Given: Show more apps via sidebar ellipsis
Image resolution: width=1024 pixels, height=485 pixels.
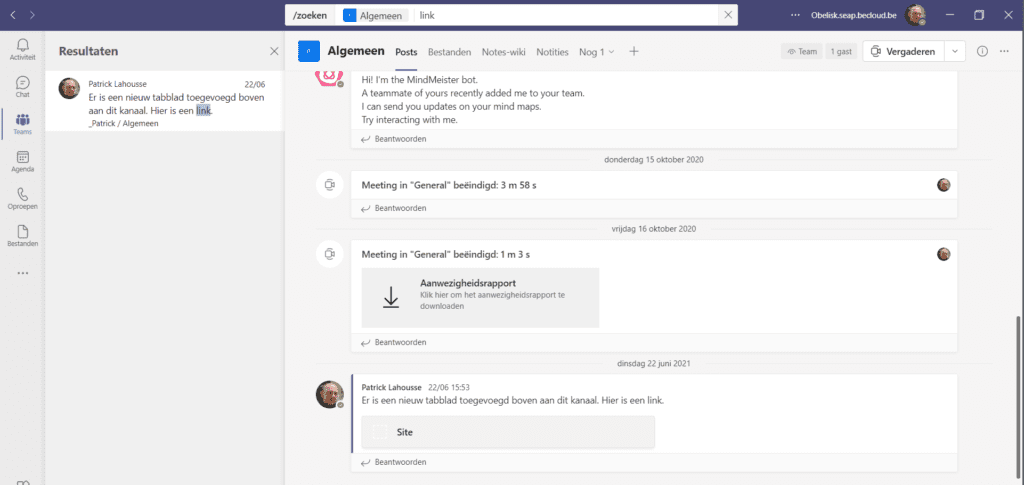Looking at the screenshot, I should (23, 273).
